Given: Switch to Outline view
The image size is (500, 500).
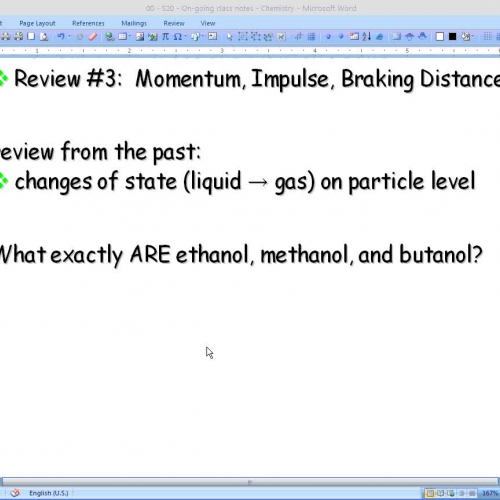Looking at the screenshot, I should pos(462,493).
